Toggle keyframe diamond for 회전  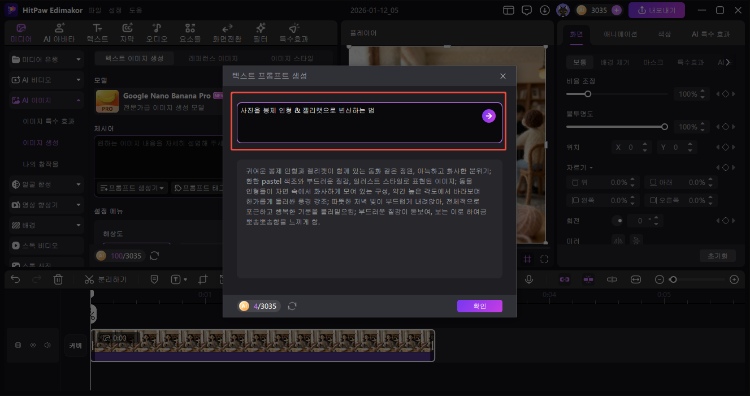point(725,220)
